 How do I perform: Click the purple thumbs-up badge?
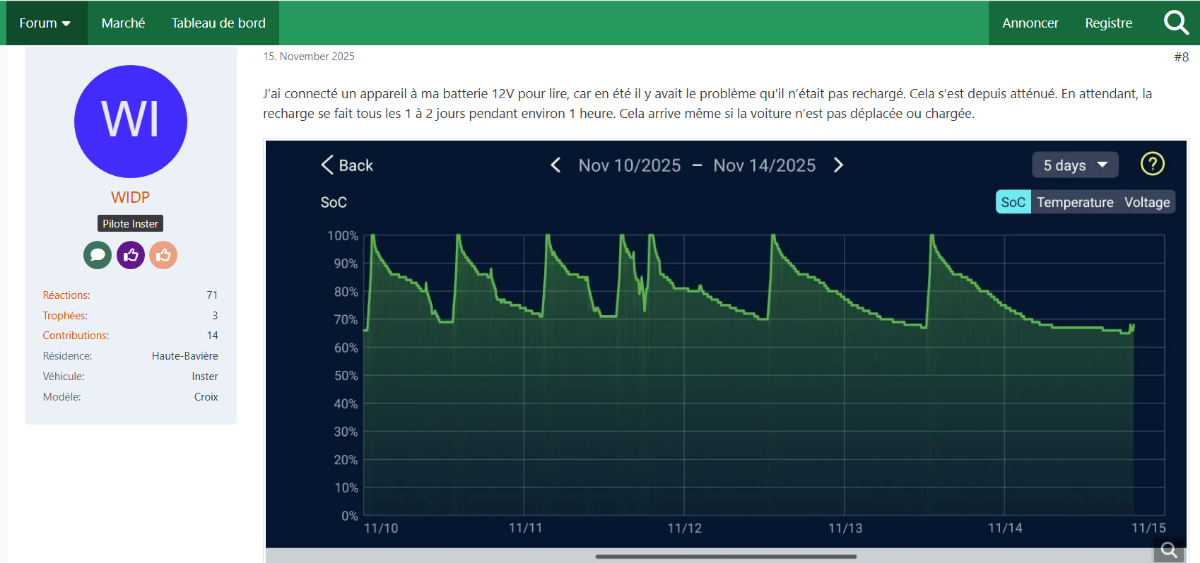(x=131, y=255)
